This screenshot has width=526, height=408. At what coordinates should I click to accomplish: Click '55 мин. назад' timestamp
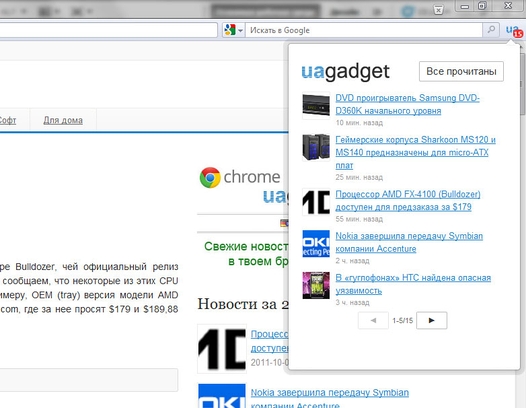click(359, 219)
